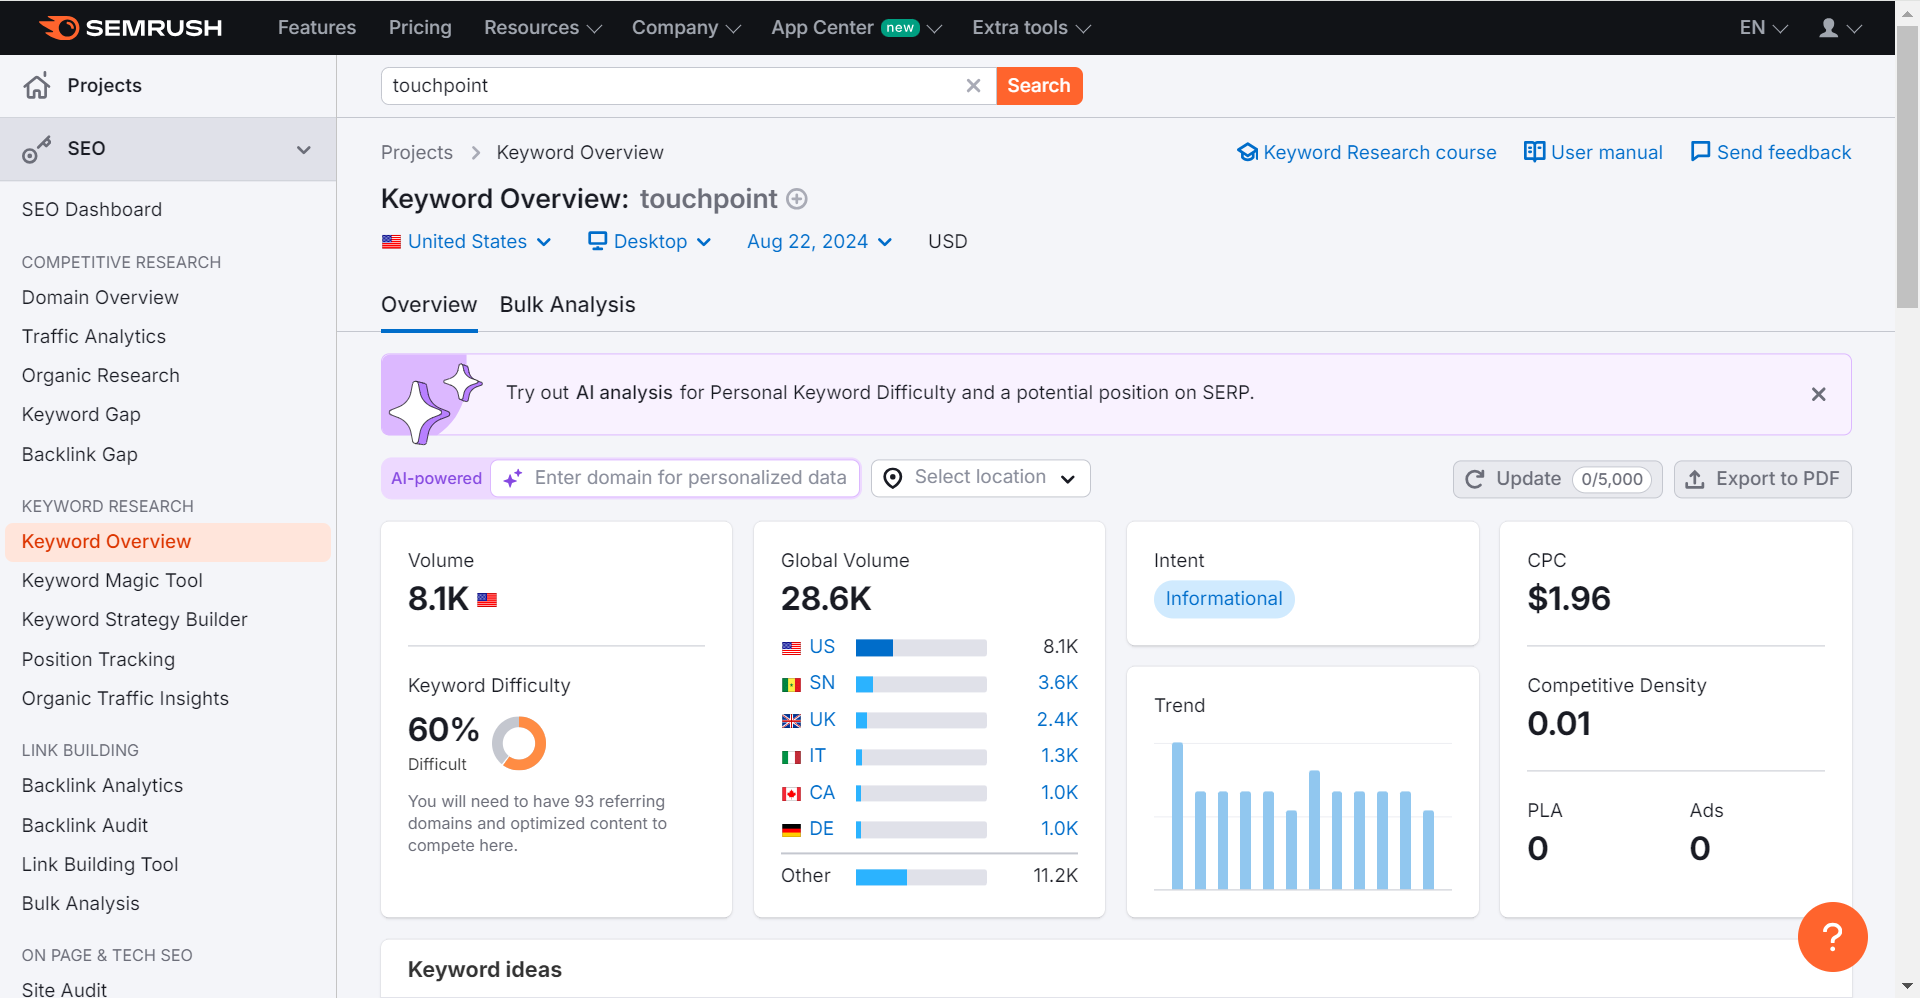Switch to the Bulk Analysis tab
This screenshot has height=998, width=1920.
click(567, 305)
